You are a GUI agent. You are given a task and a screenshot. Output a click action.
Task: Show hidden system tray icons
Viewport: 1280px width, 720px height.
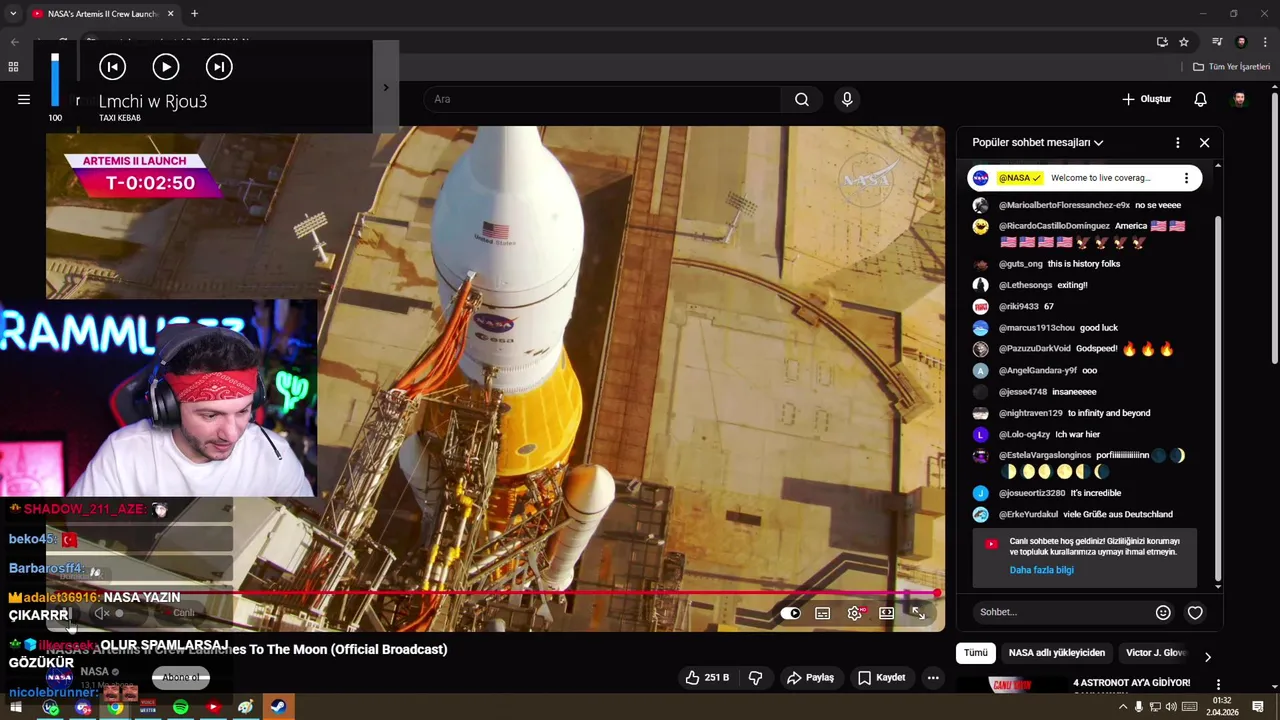(1122, 708)
